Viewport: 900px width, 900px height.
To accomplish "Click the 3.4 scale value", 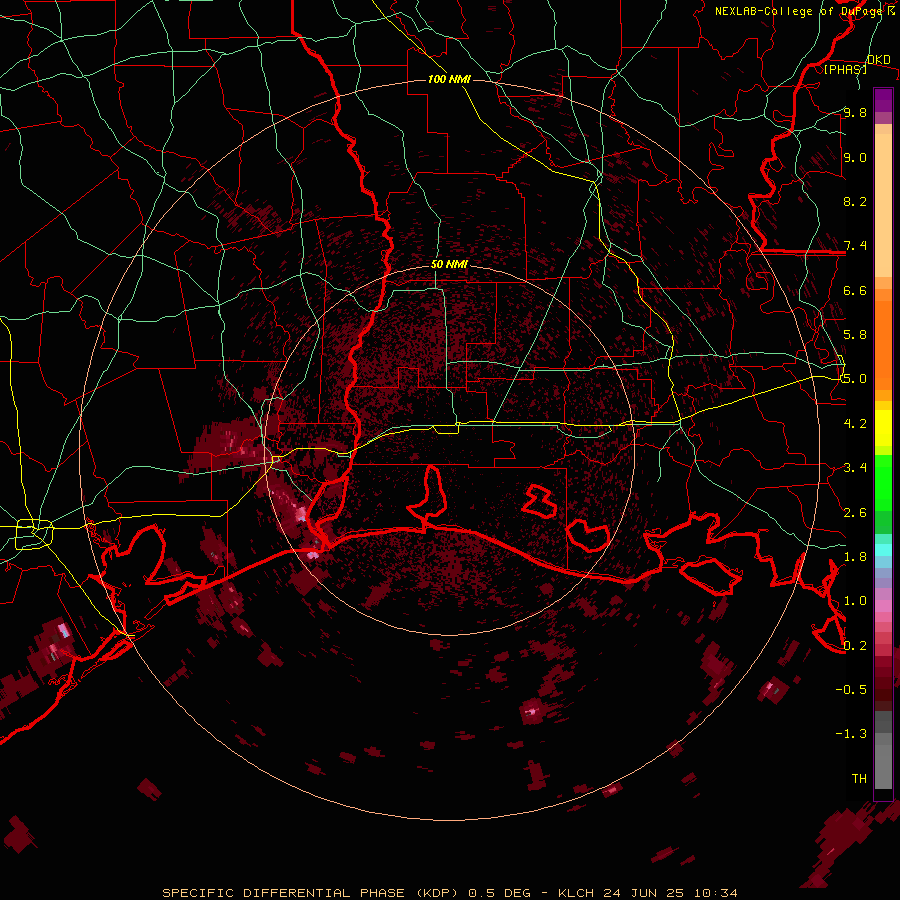I will tap(855, 468).
